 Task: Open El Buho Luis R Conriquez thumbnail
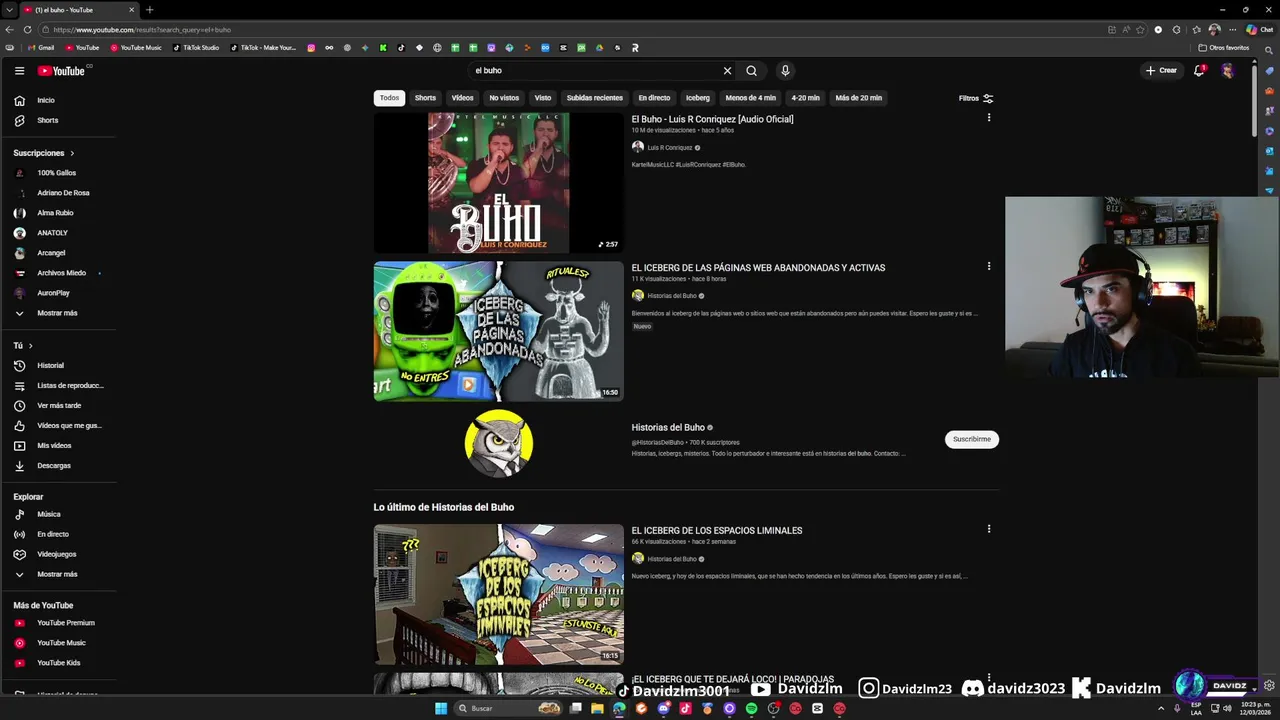click(498, 183)
